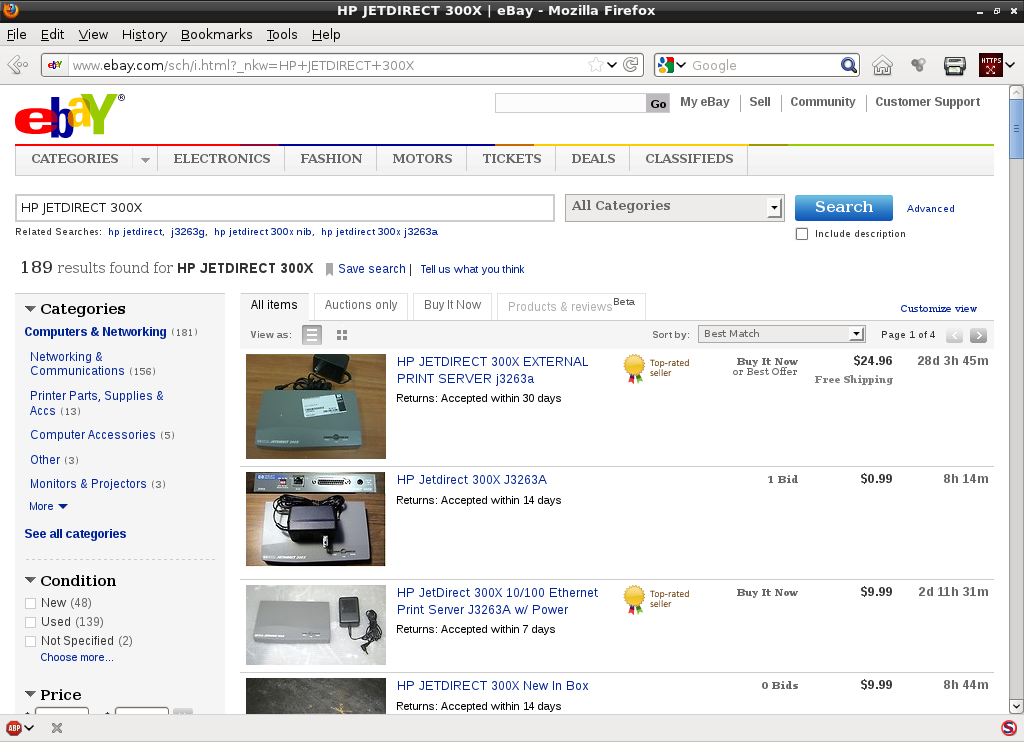Reload the page with the refresh icon

pyautogui.click(x=631, y=65)
